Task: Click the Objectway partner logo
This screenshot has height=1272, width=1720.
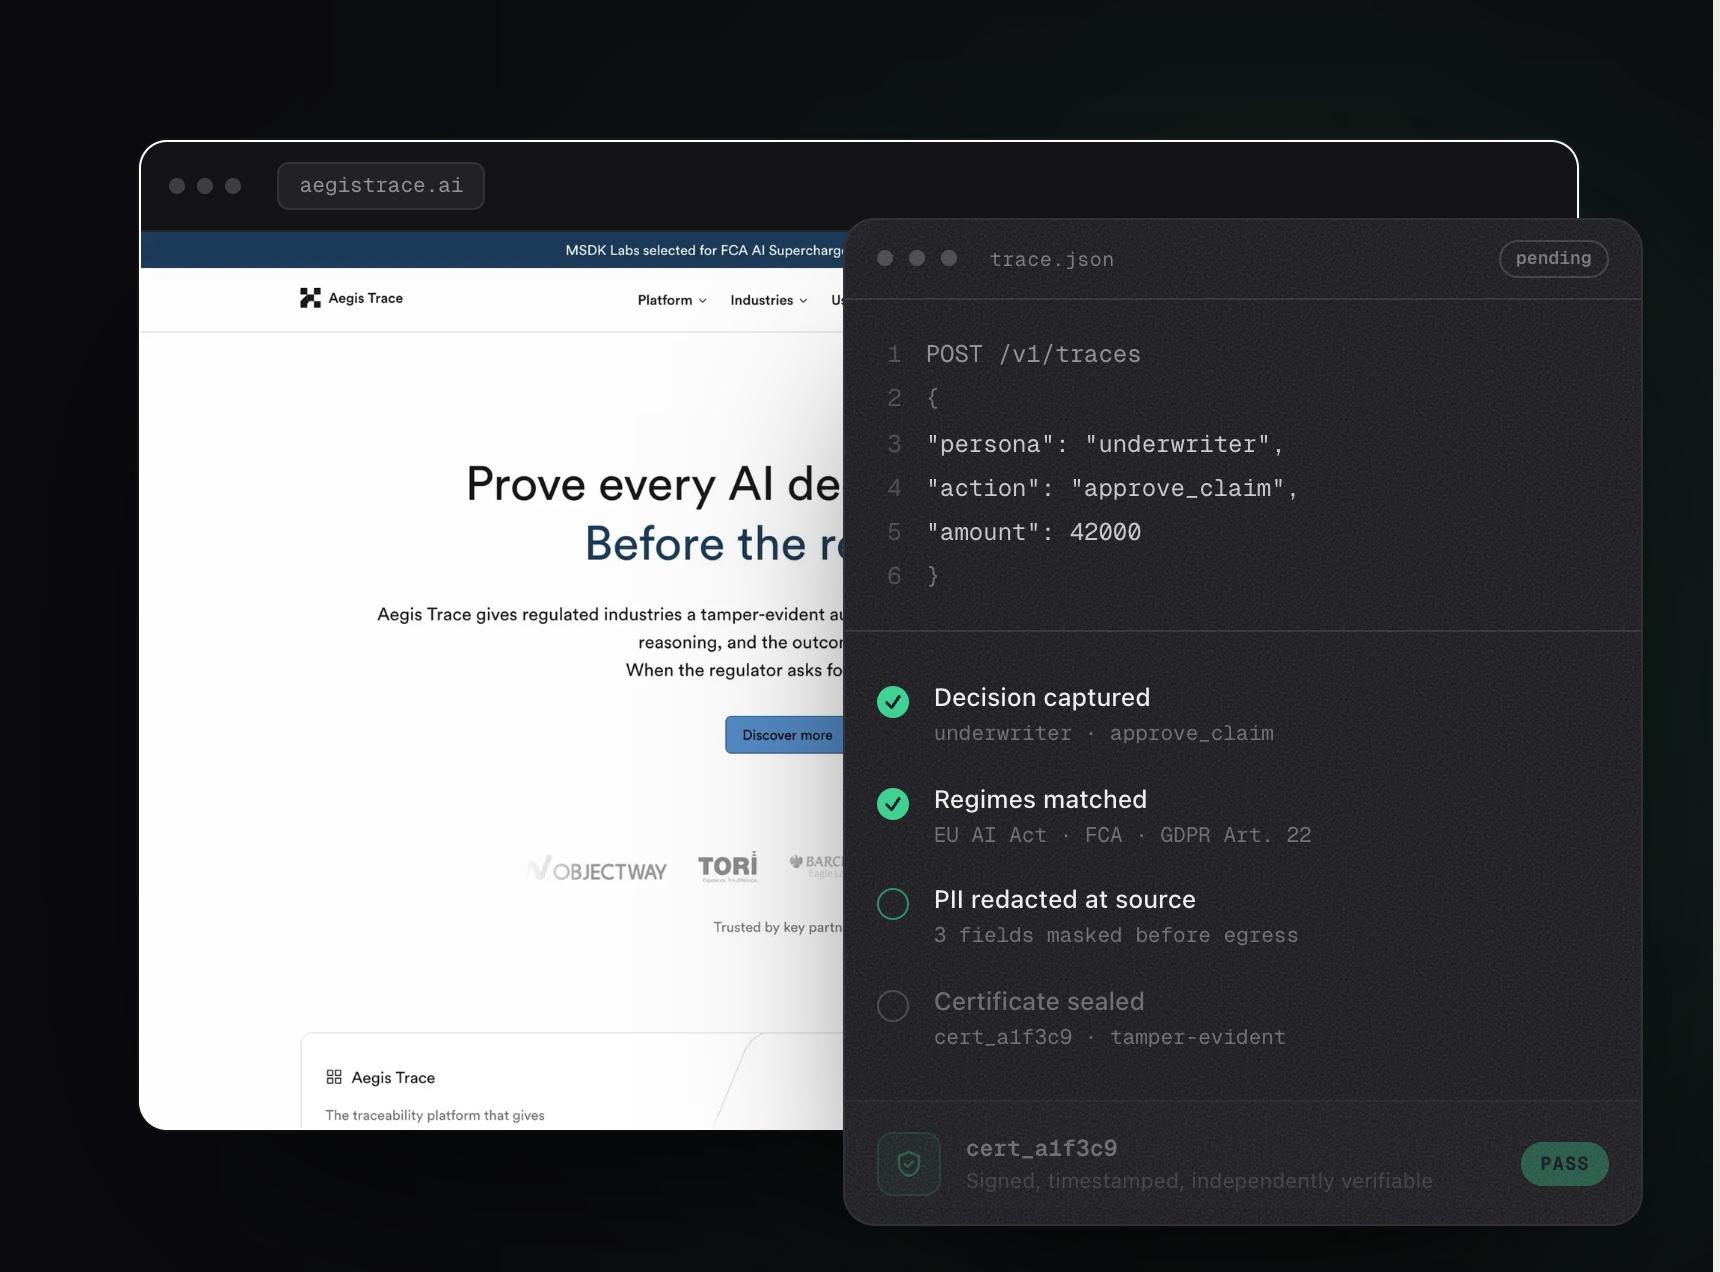Action: tap(597, 869)
